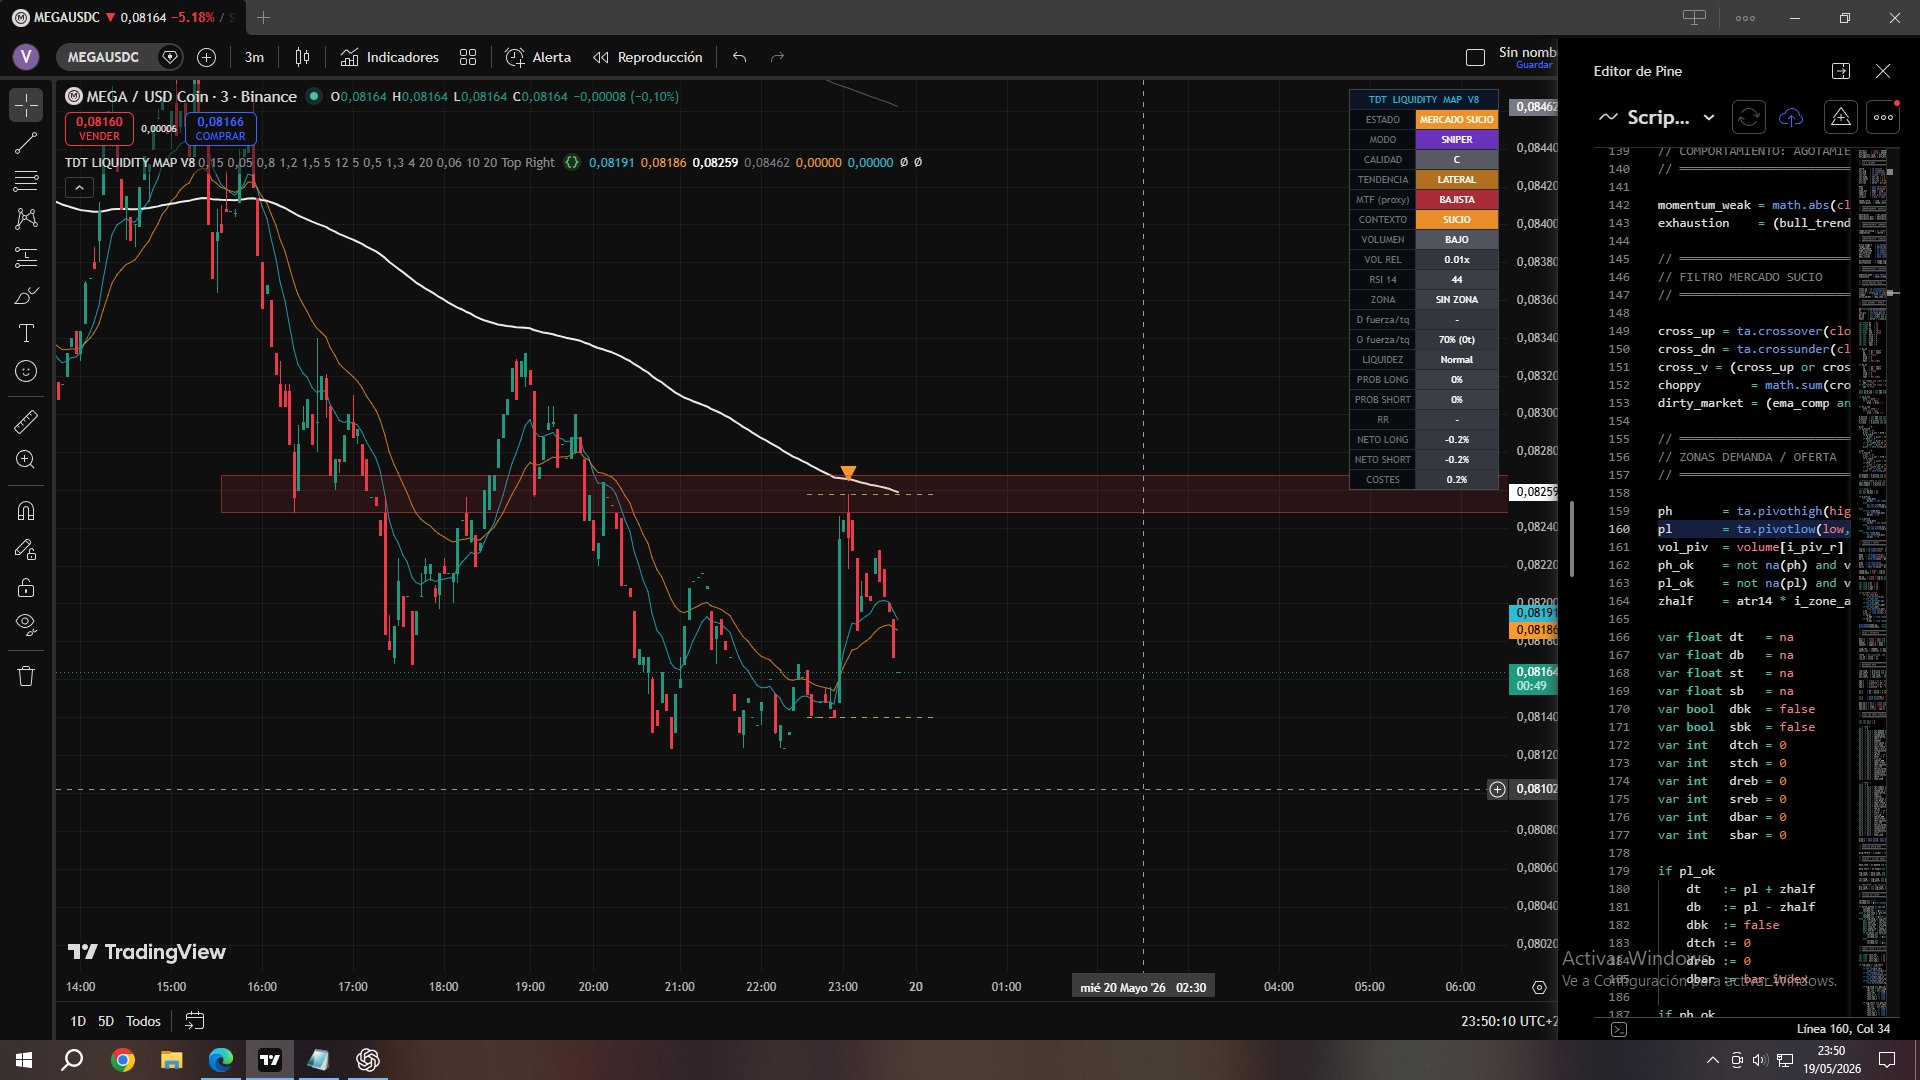Toggle stay-in-drawing-mode pencil lock
The image size is (1920, 1080).
point(26,549)
